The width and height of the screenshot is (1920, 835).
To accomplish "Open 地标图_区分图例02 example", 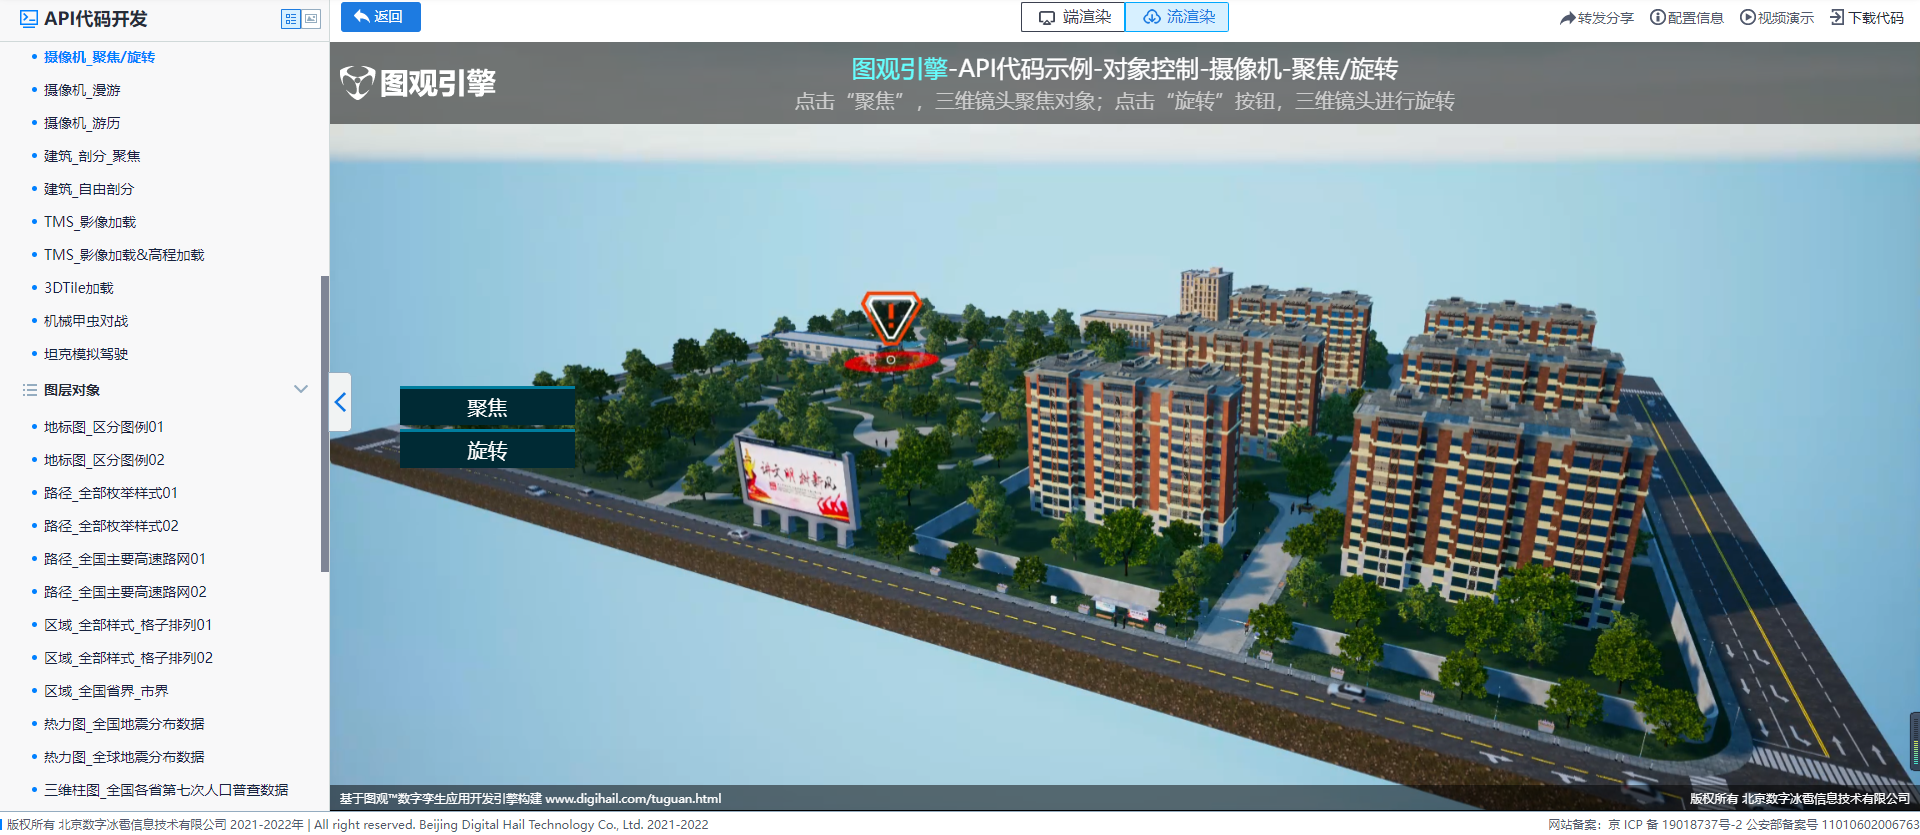I will pyautogui.click(x=104, y=460).
